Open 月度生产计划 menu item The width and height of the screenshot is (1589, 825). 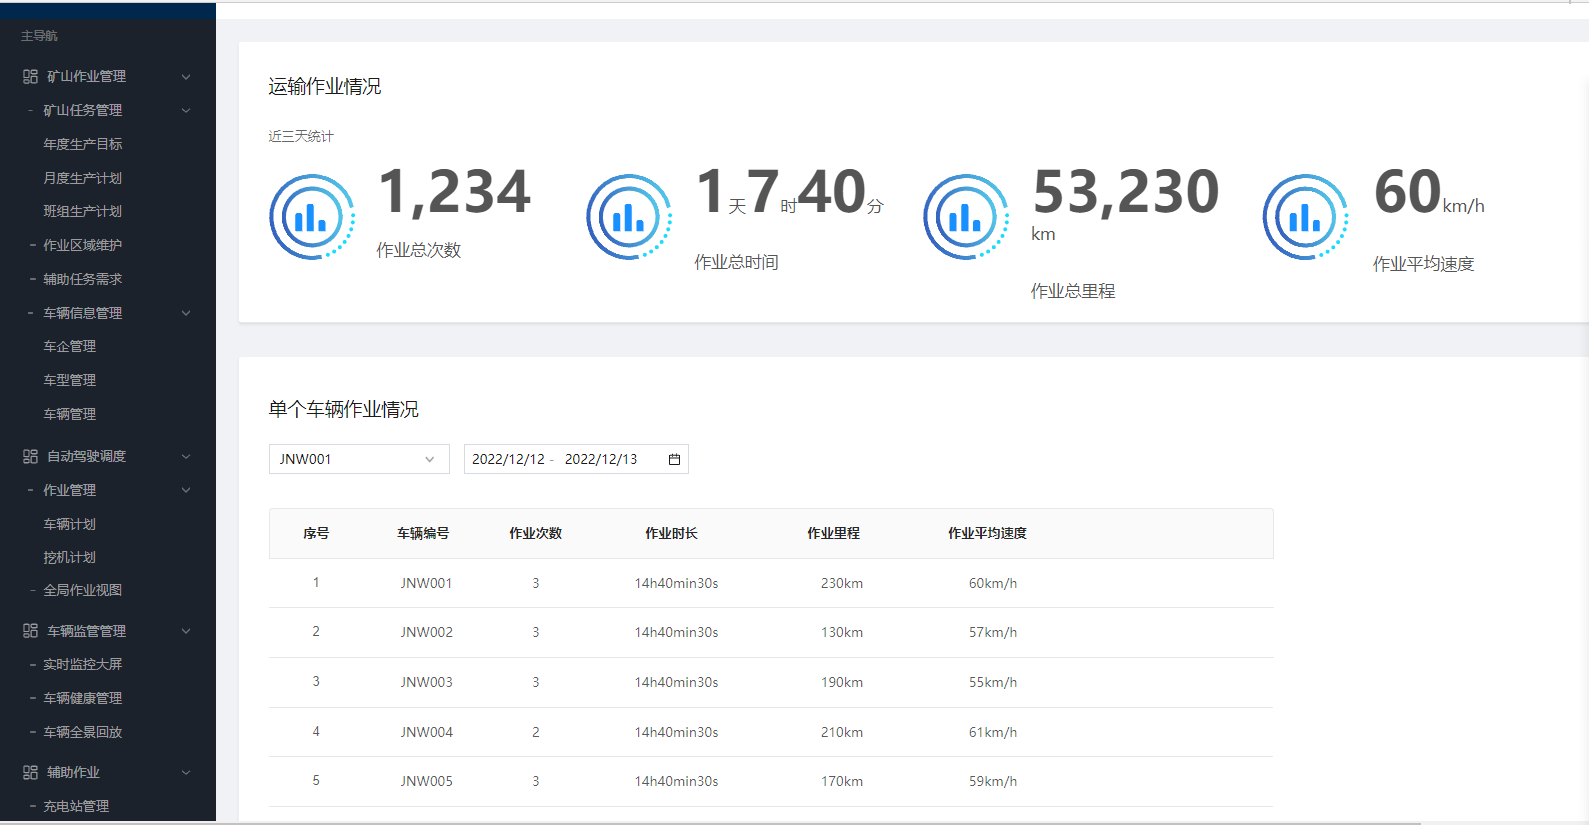point(83,178)
